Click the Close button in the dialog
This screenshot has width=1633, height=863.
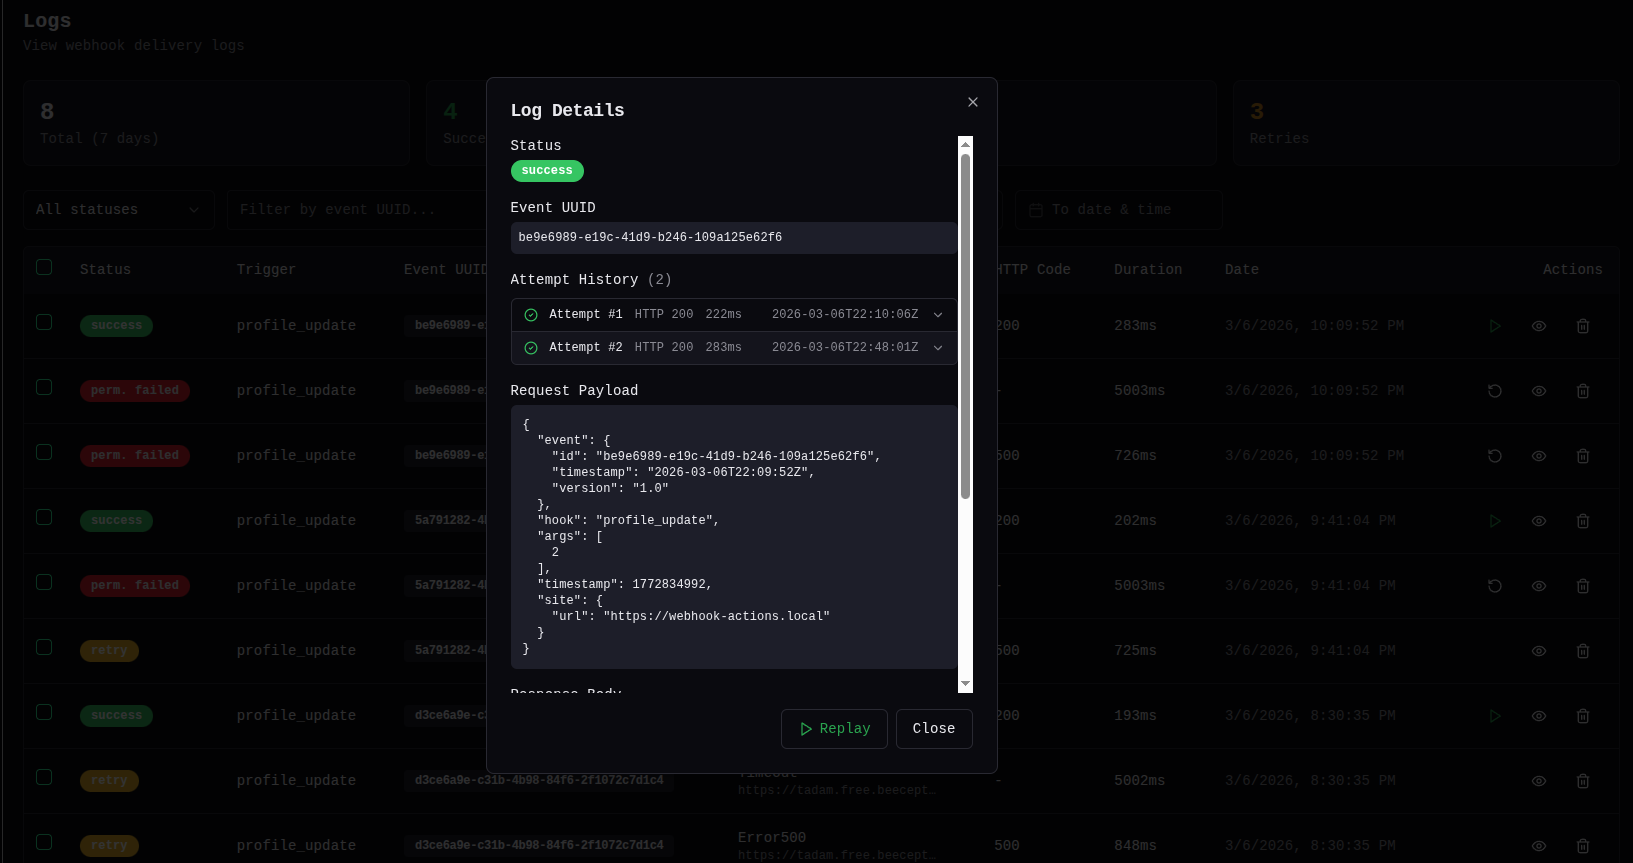pyautogui.click(x=933, y=729)
